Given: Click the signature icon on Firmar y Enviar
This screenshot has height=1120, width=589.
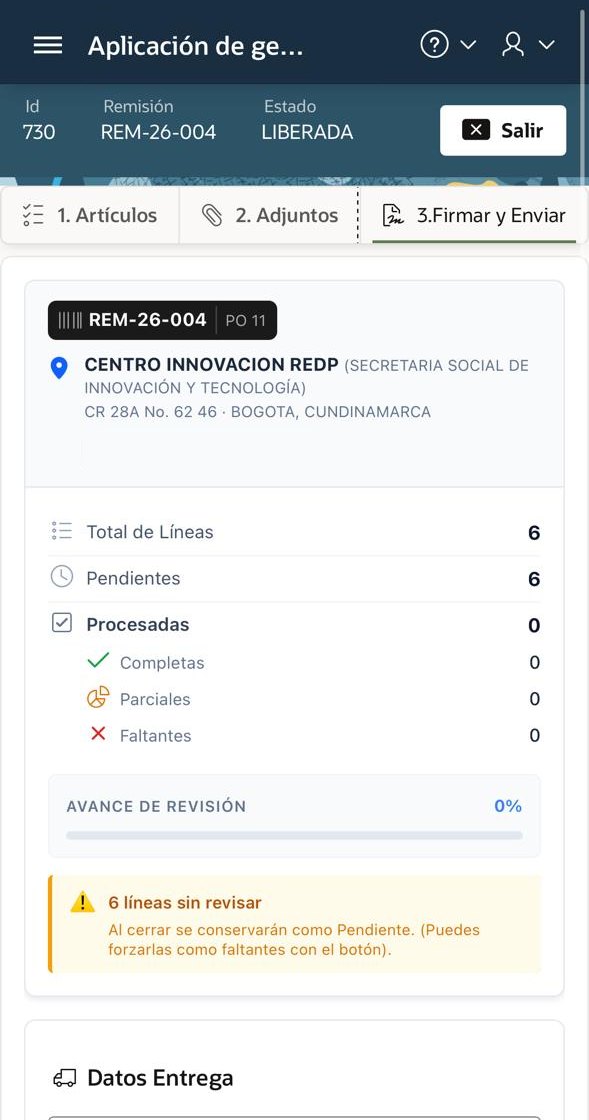Looking at the screenshot, I should pyautogui.click(x=393, y=215).
